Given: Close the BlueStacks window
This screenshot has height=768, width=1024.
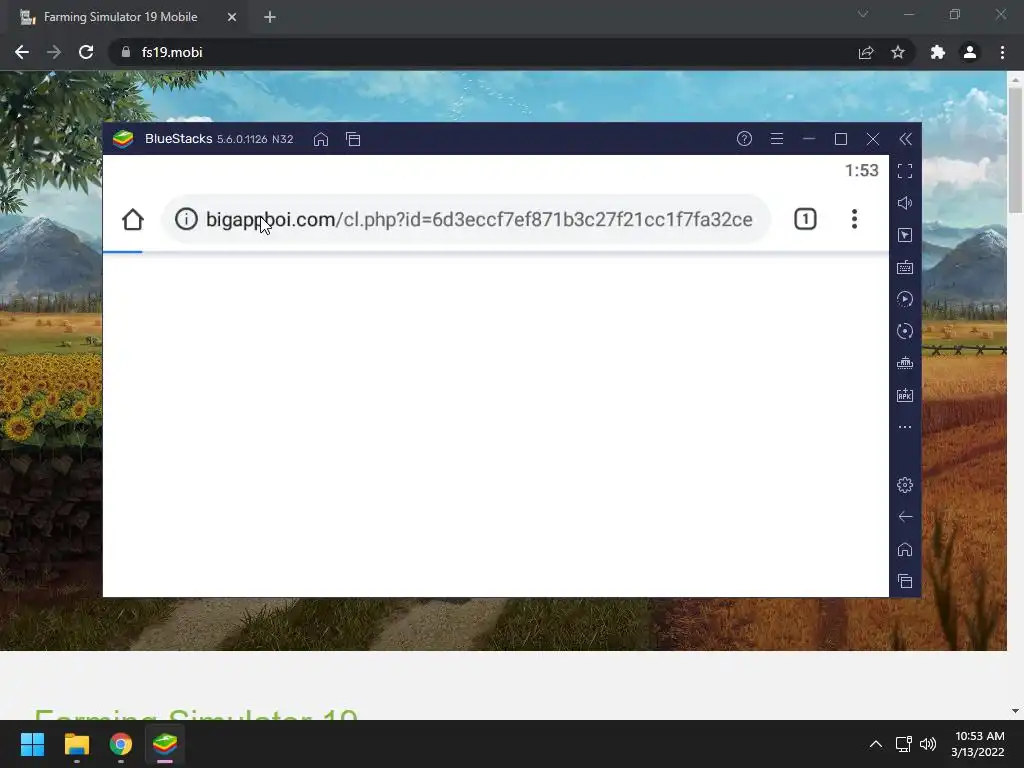Looking at the screenshot, I should [x=872, y=139].
